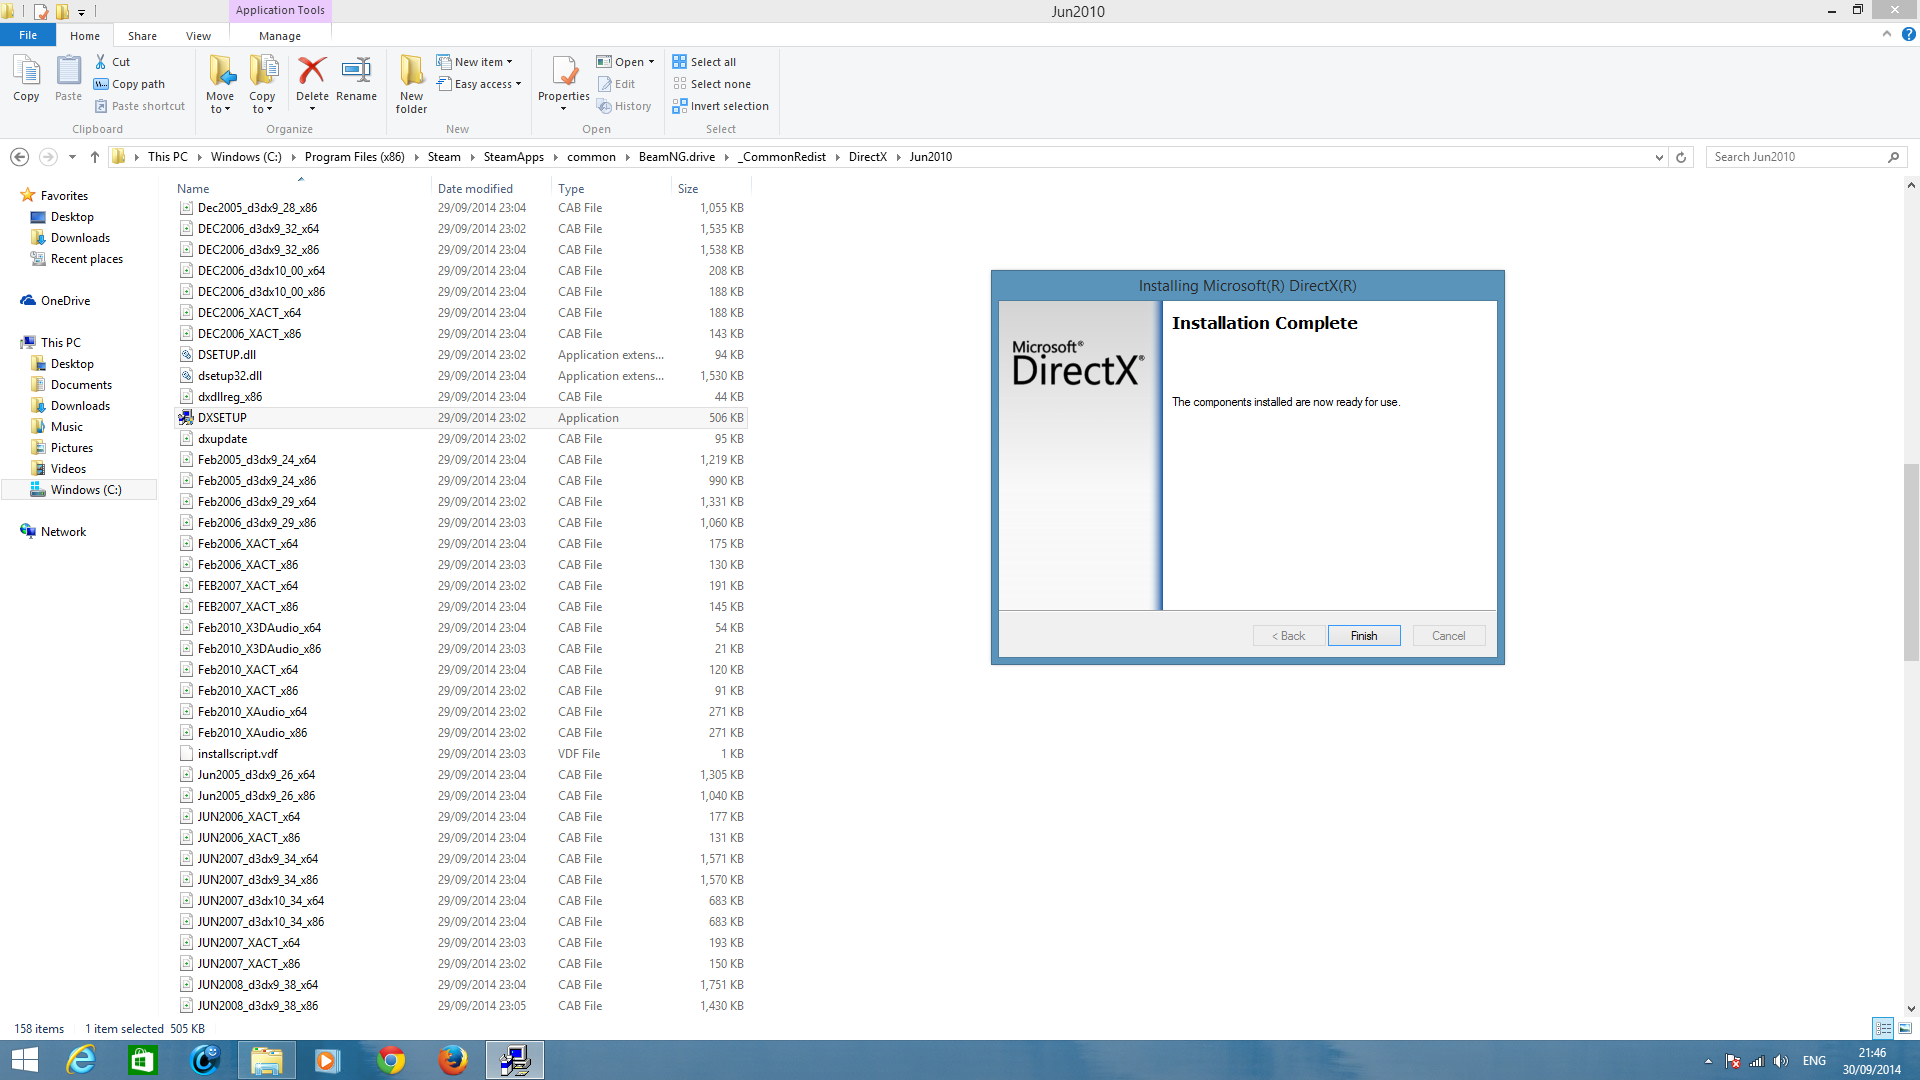The image size is (1920, 1080).
Task: Open the Move to dropdown
Action: 220,85
